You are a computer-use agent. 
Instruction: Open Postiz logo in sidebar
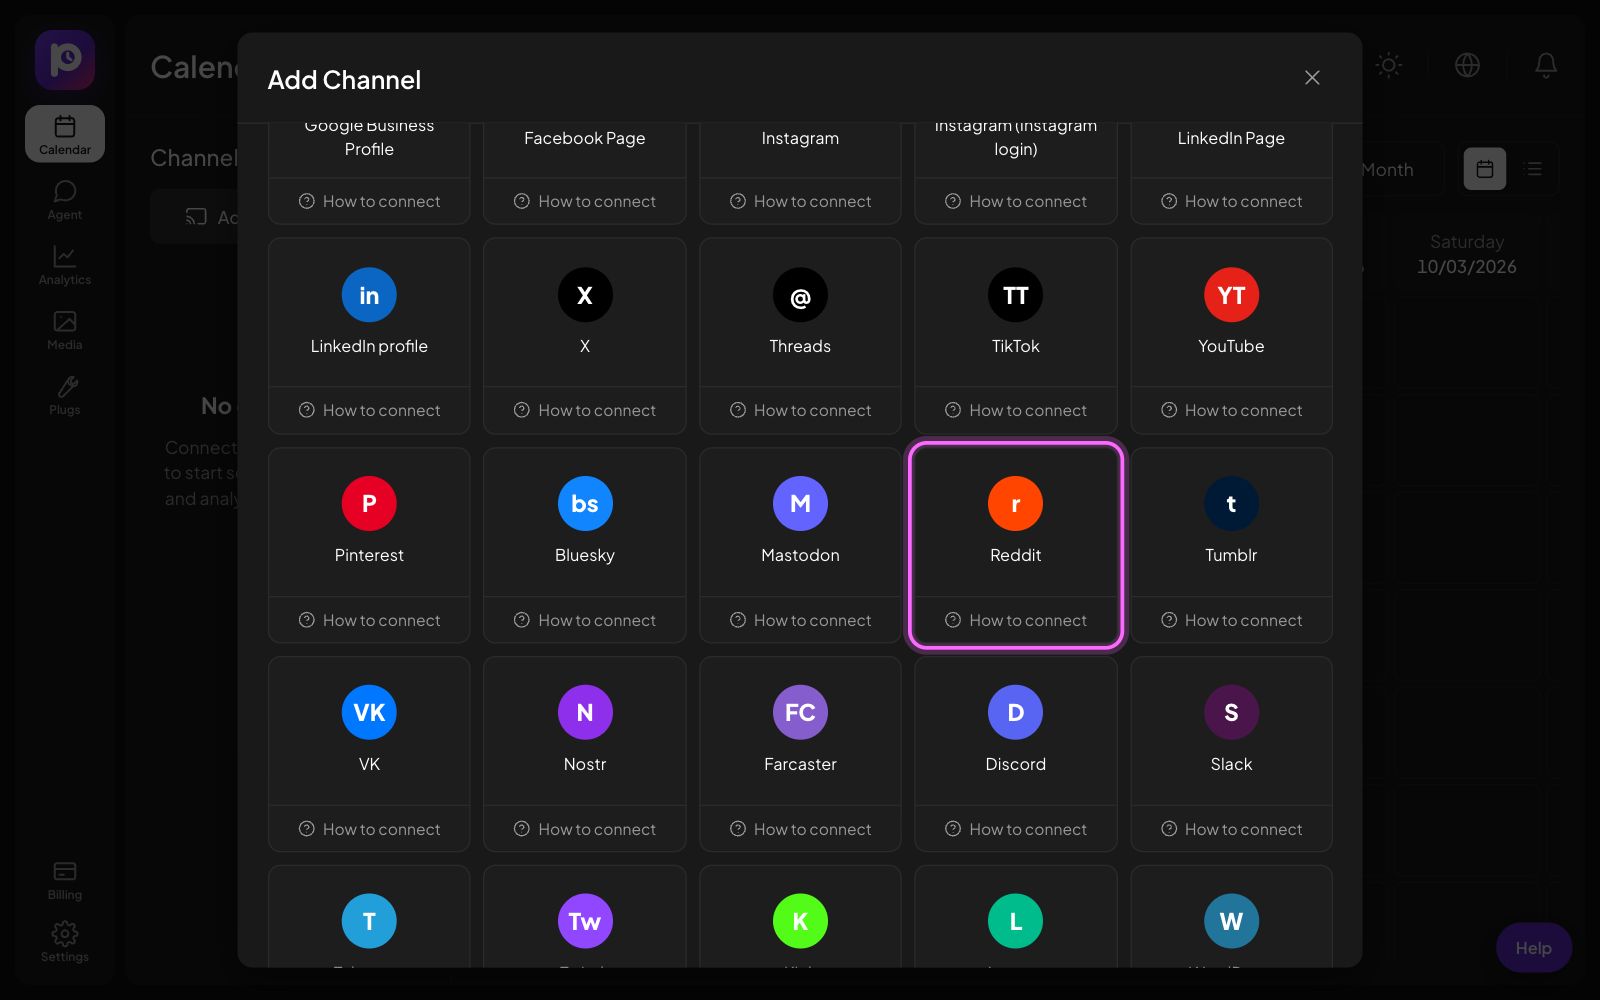tap(65, 60)
